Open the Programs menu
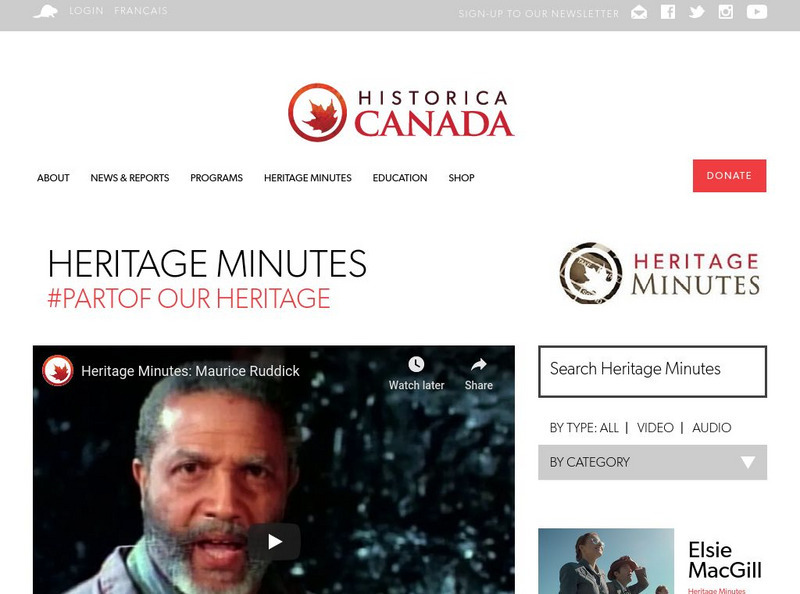 (216, 178)
